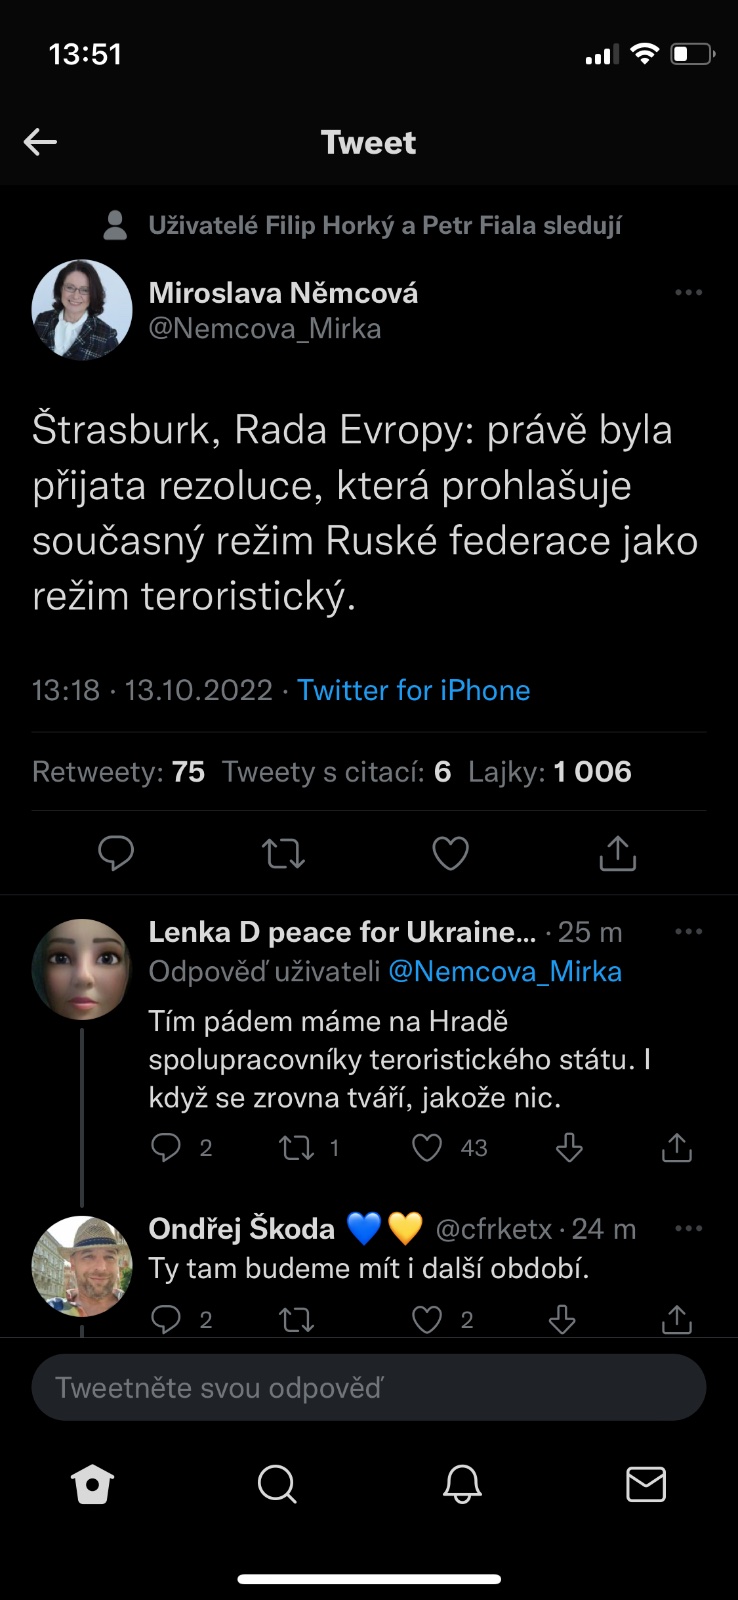Go to Home tab in bottom bar
The image size is (738, 1600).
coord(93,1485)
